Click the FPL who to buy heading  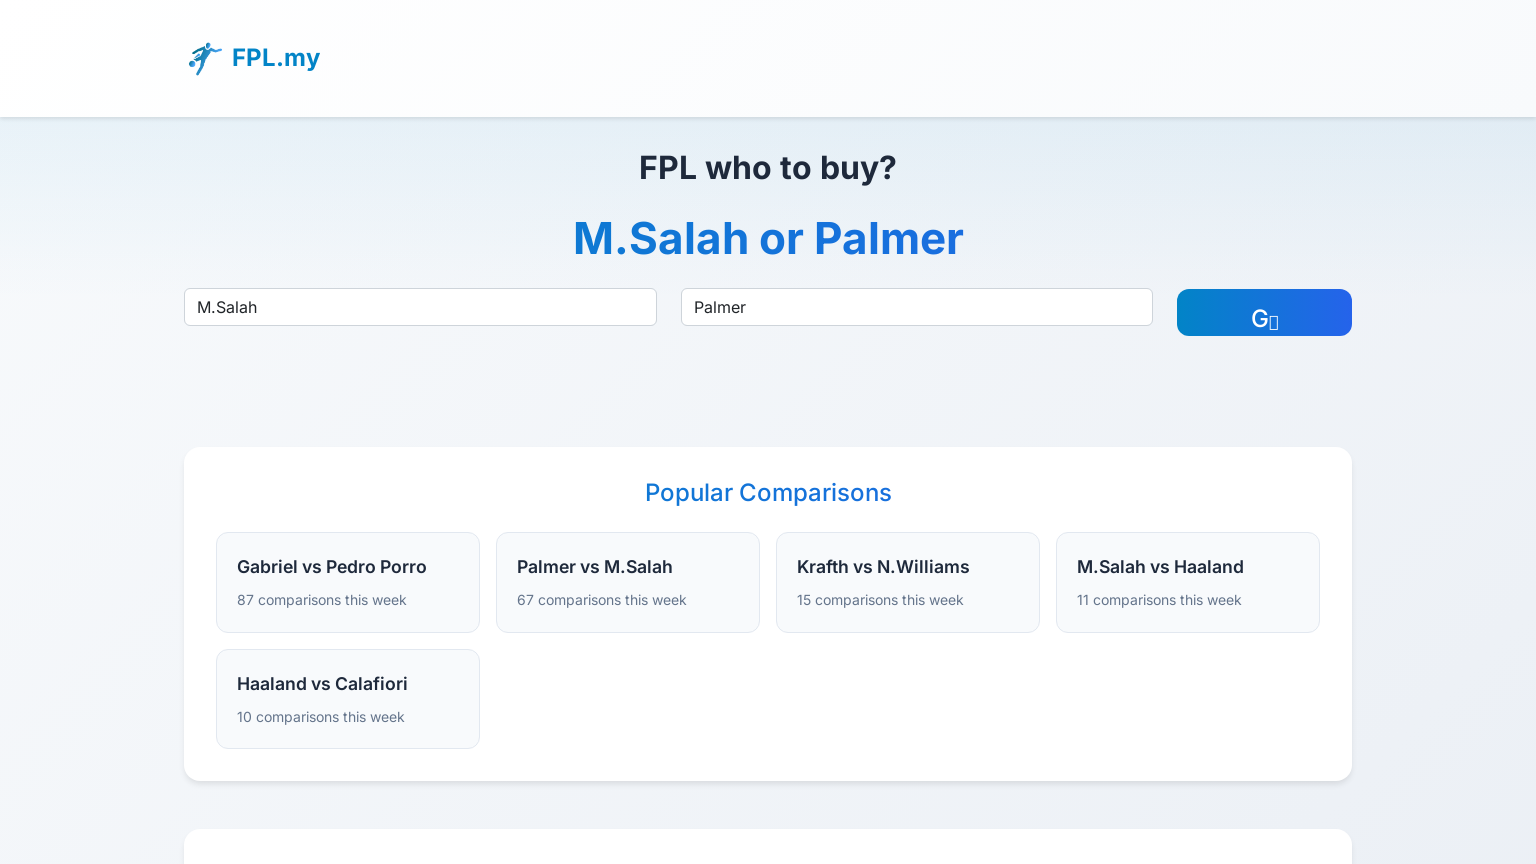[x=768, y=168]
